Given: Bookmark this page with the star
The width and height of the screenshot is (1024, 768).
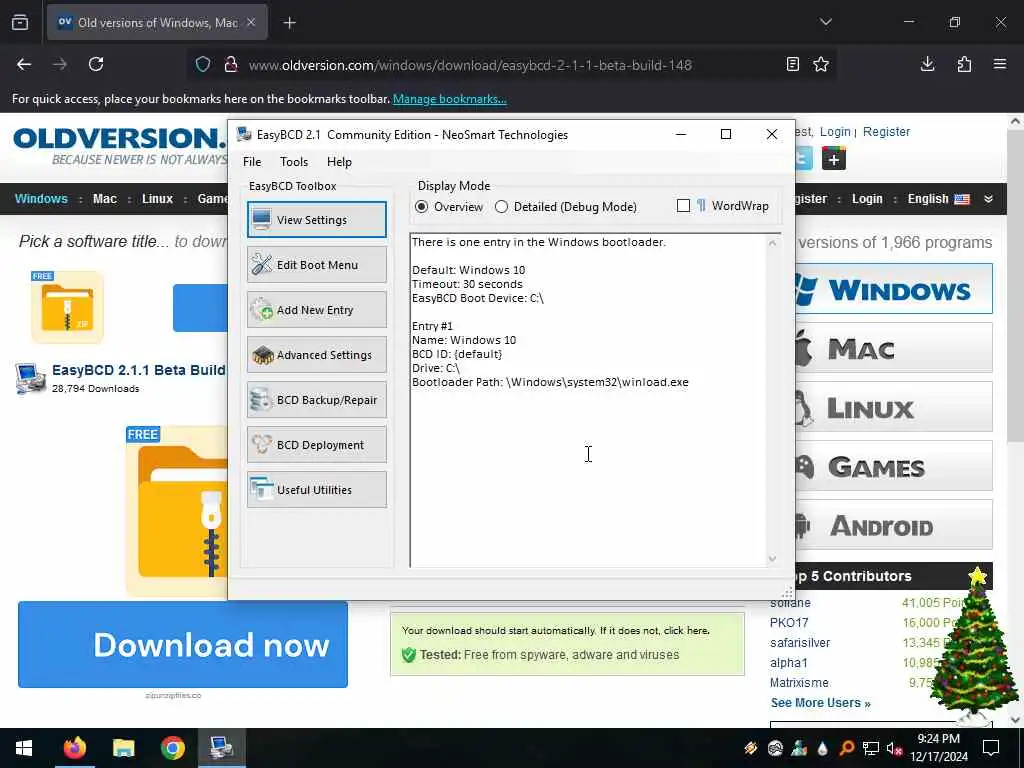Looking at the screenshot, I should [x=821, y=64].
